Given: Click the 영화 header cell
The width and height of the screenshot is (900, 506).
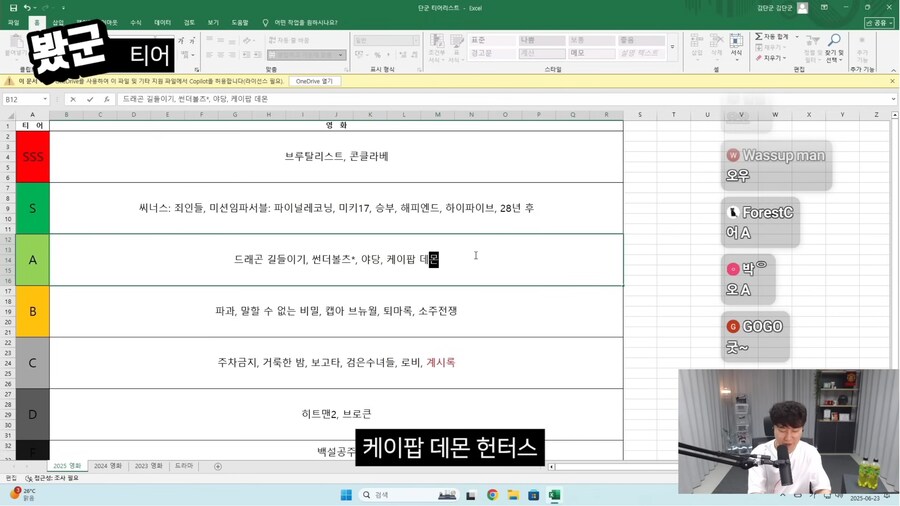Looking at the screenshot, I should [336, 125].
